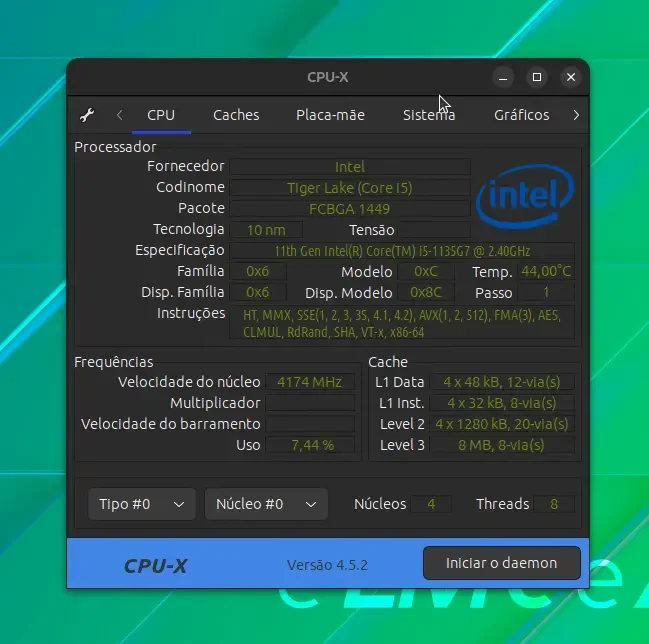Click the Disp. Família value 0x6

coord(258,293)
